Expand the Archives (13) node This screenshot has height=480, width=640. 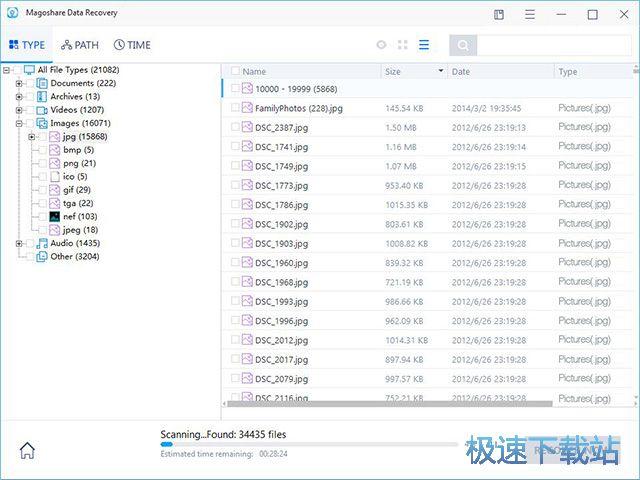point(19,97)
